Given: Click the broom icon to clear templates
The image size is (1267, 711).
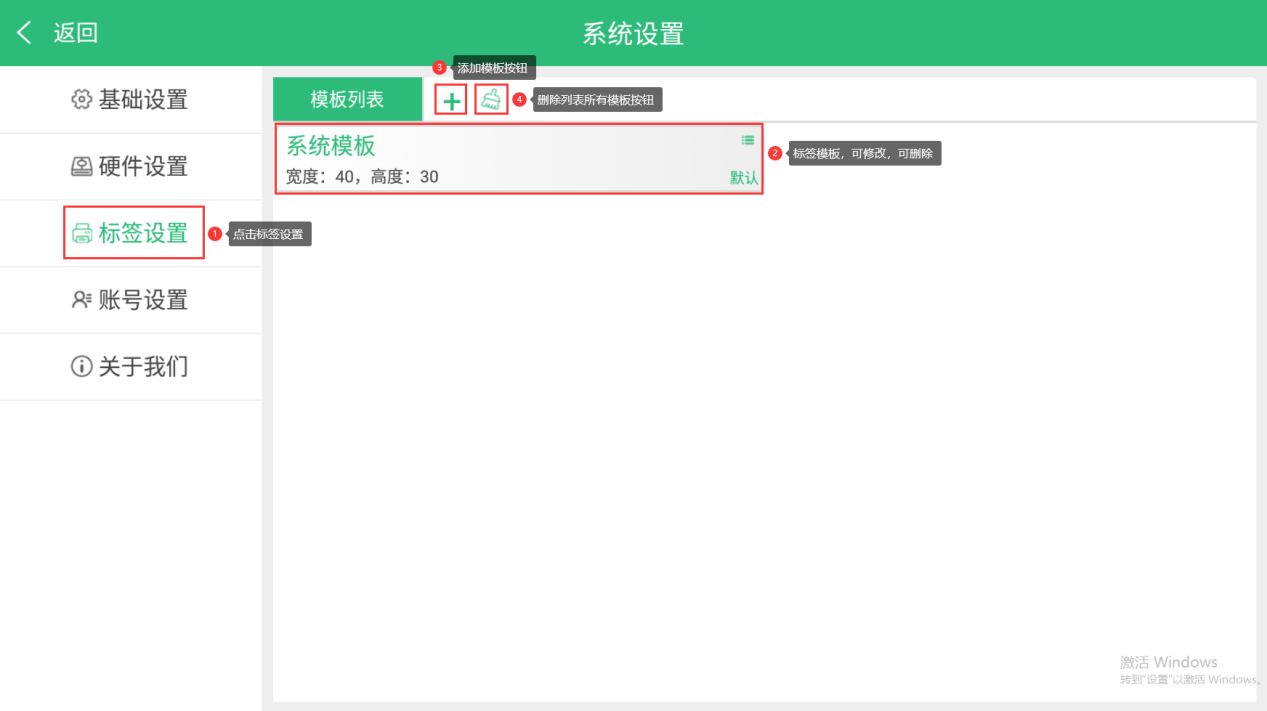Looking at the screenshot, I should (x=490, y=99).
